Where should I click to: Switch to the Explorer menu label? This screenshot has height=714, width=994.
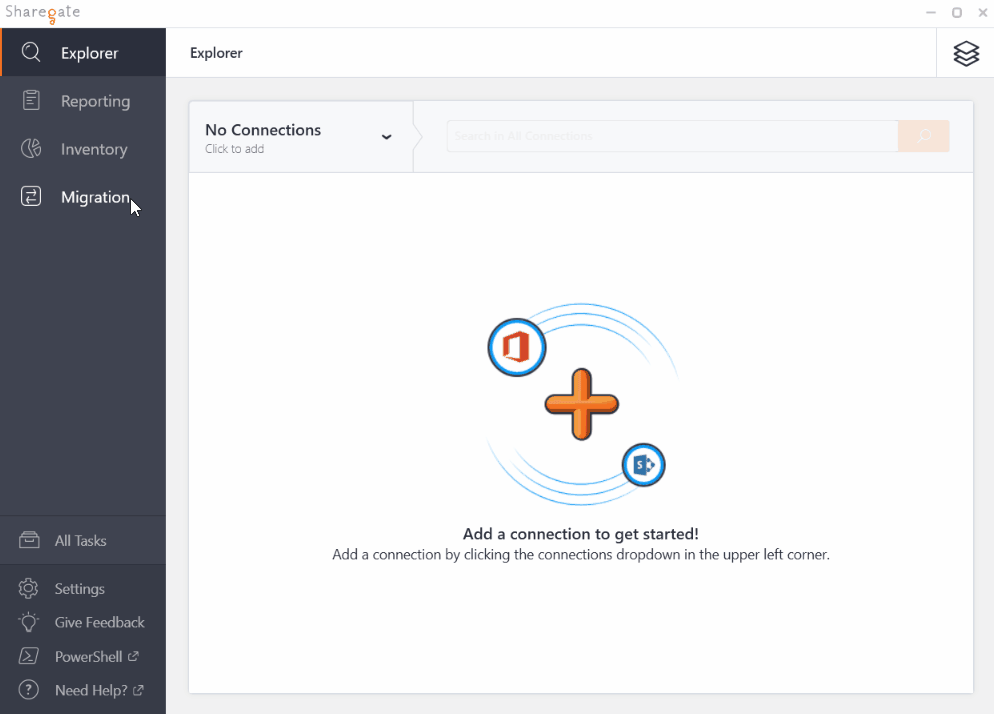(89, 53)
